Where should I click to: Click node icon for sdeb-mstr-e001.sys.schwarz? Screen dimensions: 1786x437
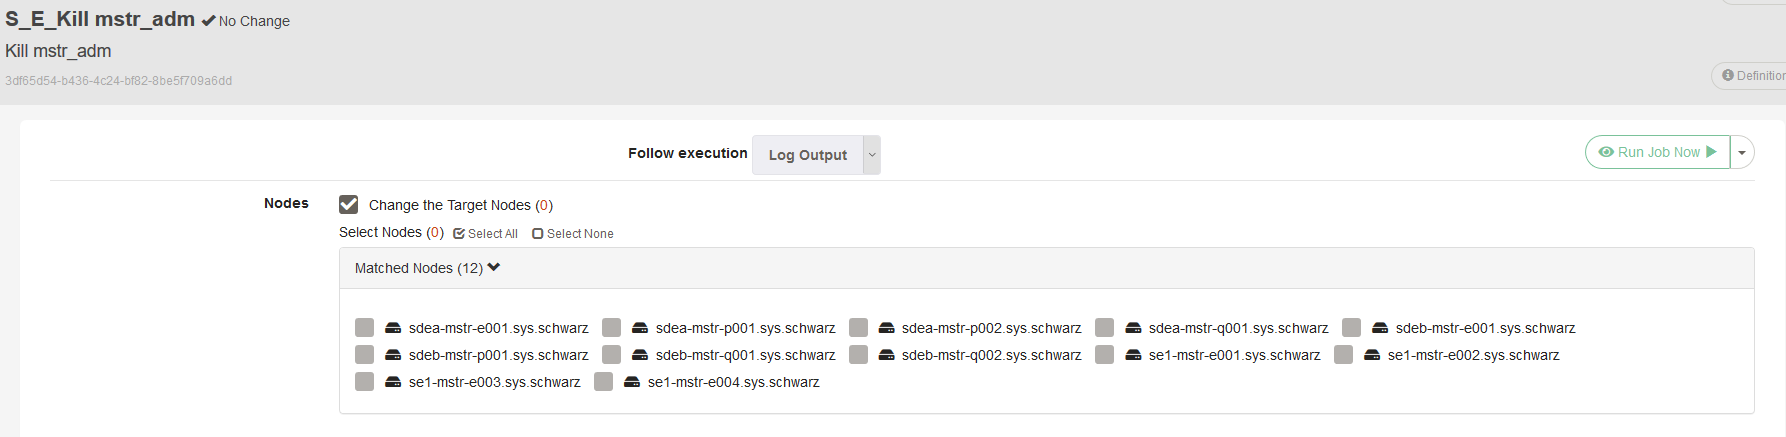click(x=1380, y=328)
